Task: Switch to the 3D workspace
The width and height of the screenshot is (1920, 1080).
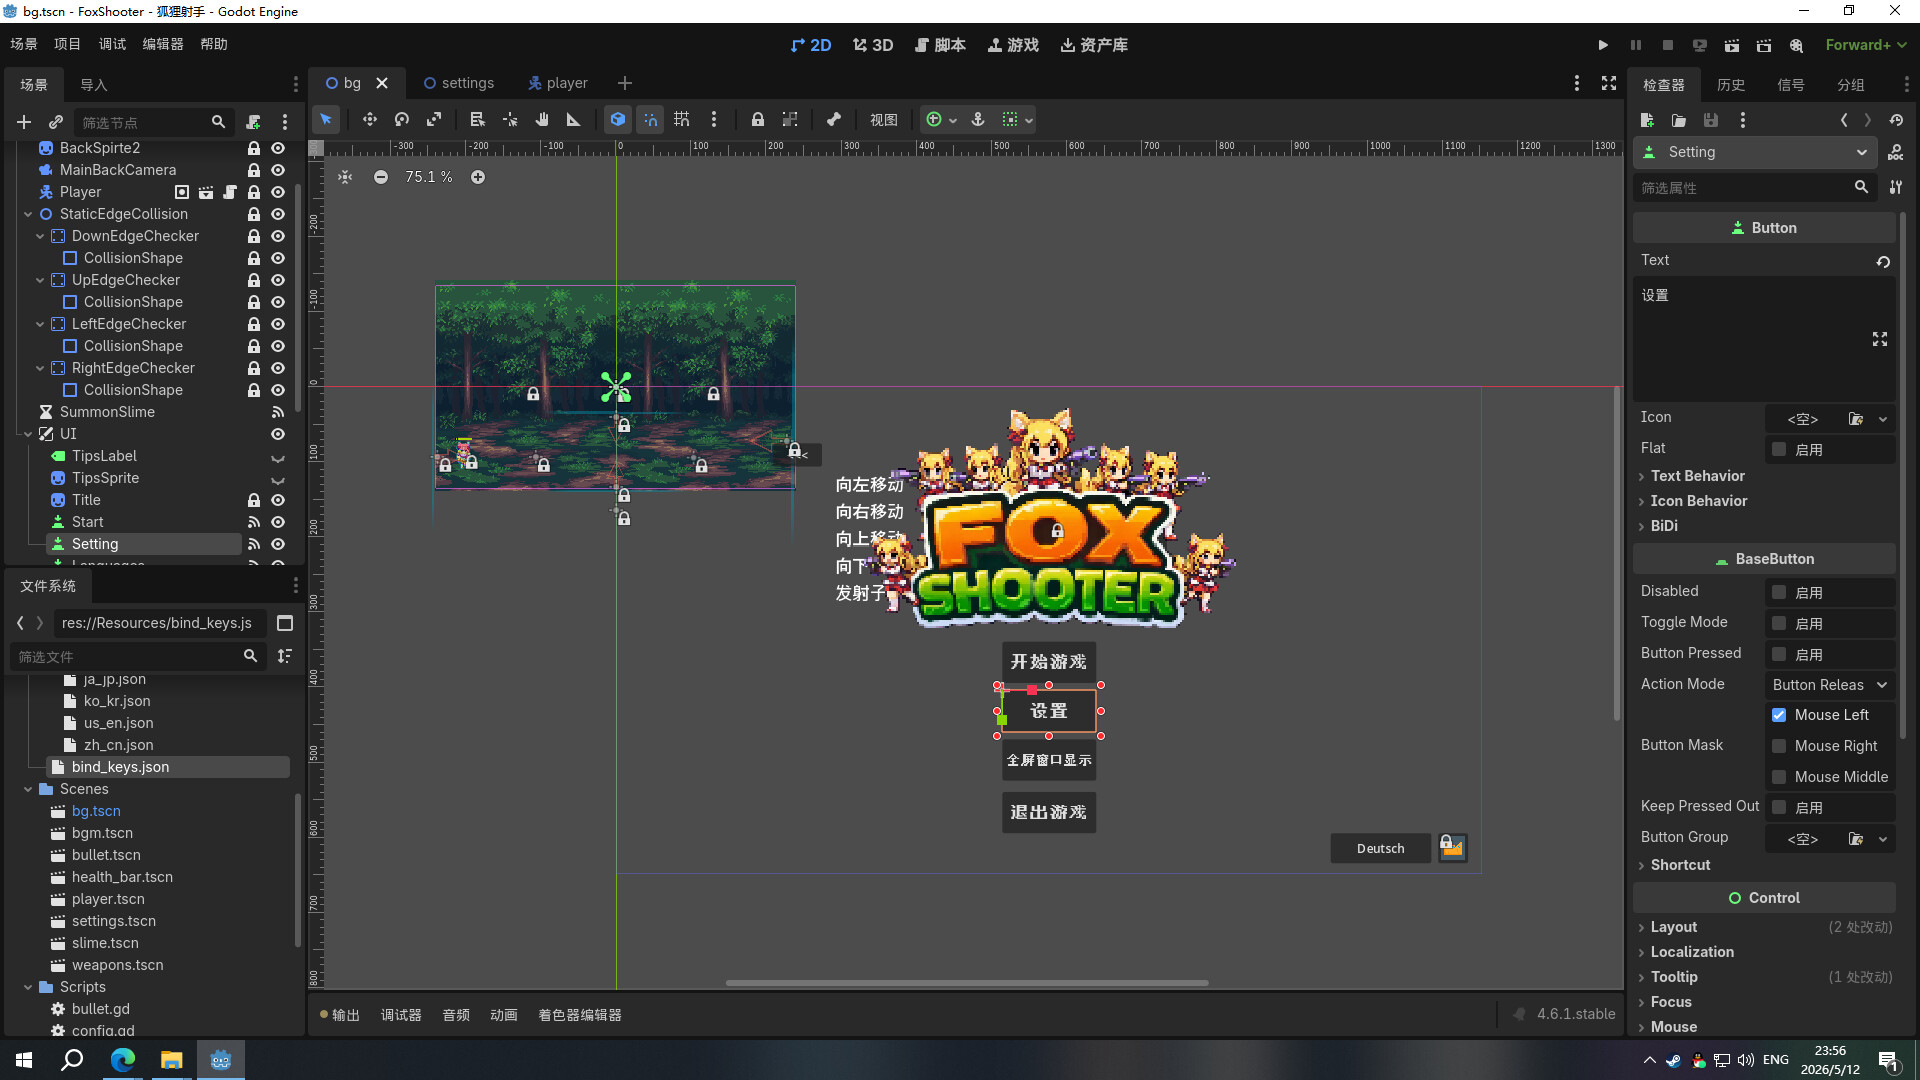Action: click(x=873, y=45)
